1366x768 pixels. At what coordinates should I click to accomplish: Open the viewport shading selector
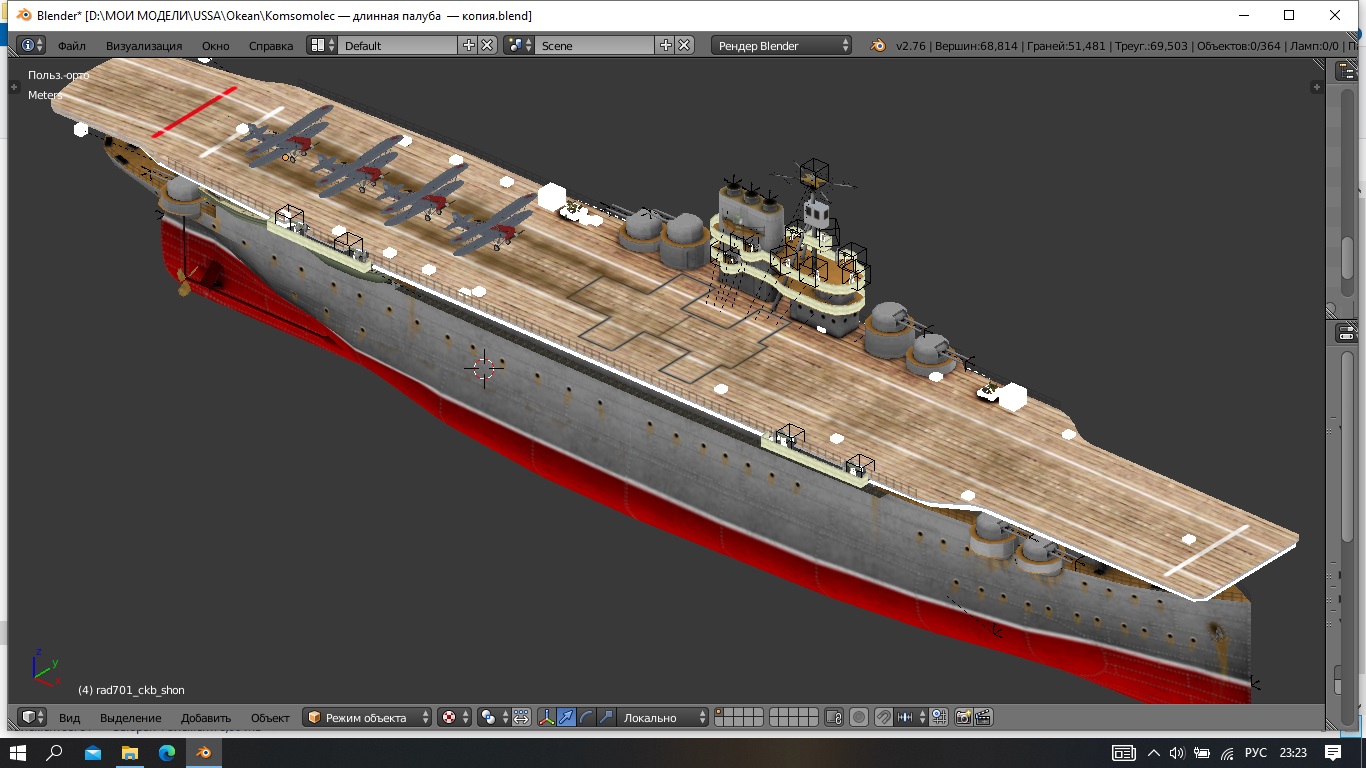453,717
